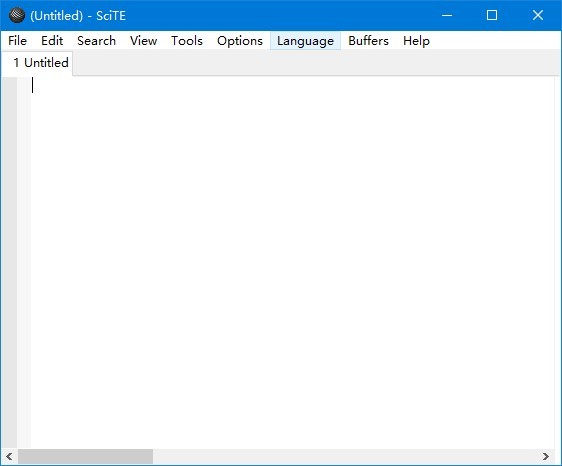Open the File menu

point(17,41)
